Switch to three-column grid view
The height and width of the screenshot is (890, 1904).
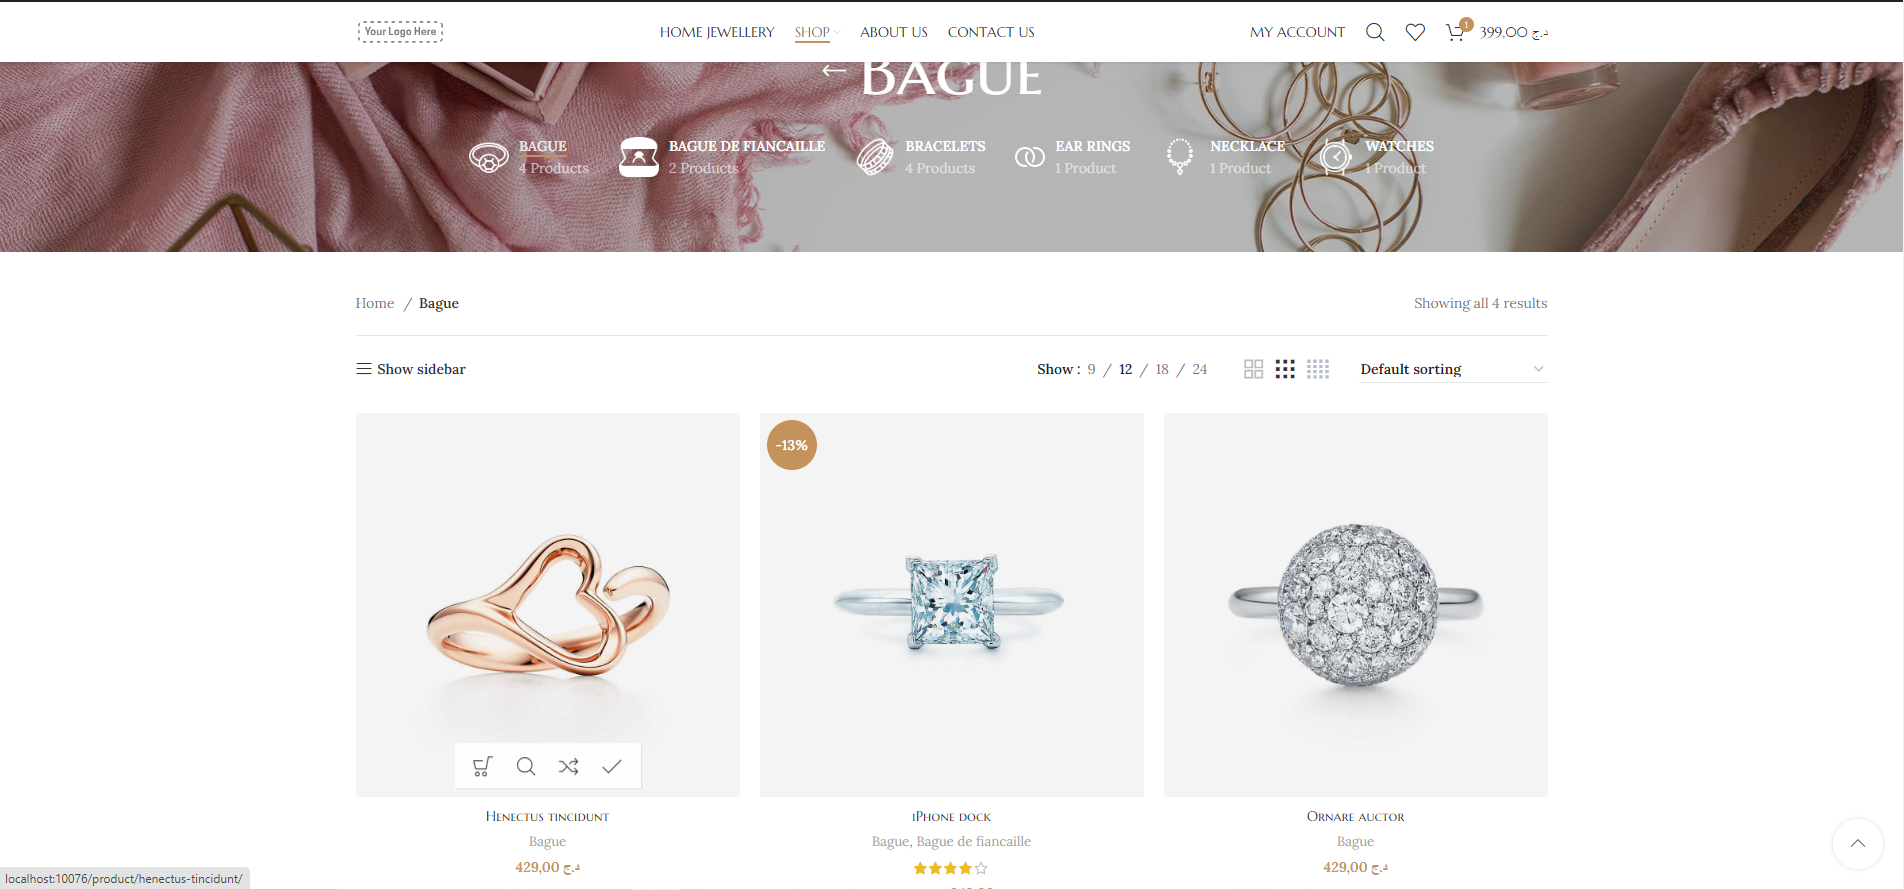(x=1285, y=369)
